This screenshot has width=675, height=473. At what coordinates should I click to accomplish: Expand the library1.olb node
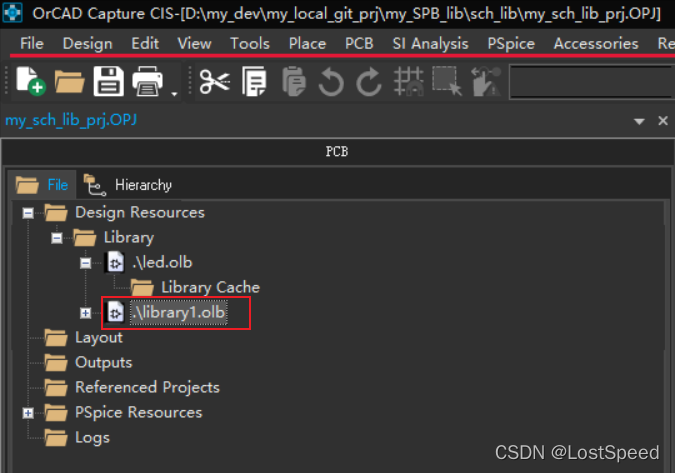point(86,313)
